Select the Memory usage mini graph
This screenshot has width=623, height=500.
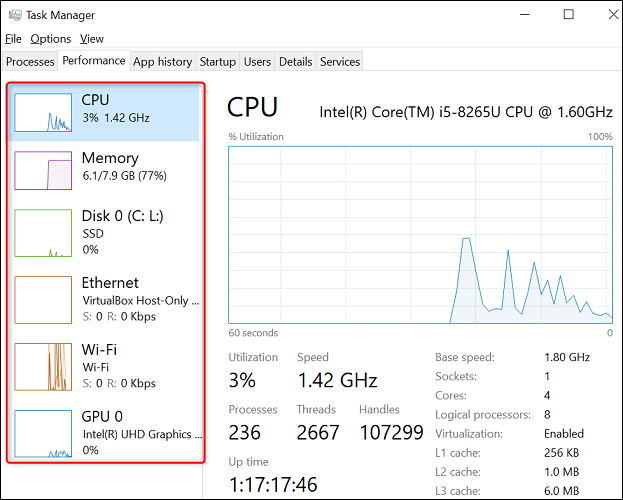[43, 171]
